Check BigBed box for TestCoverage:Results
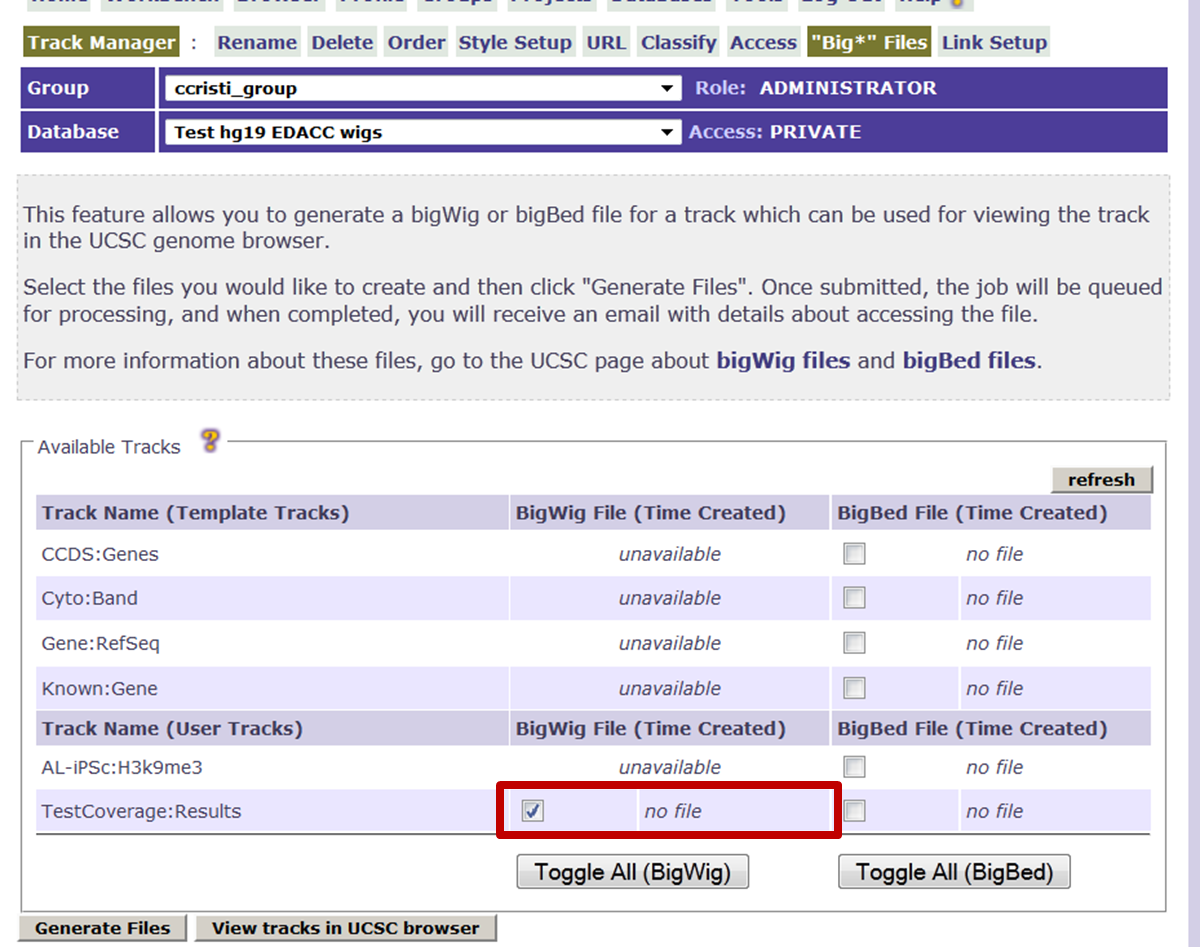1200x947 pixels. tap(854, 811)
